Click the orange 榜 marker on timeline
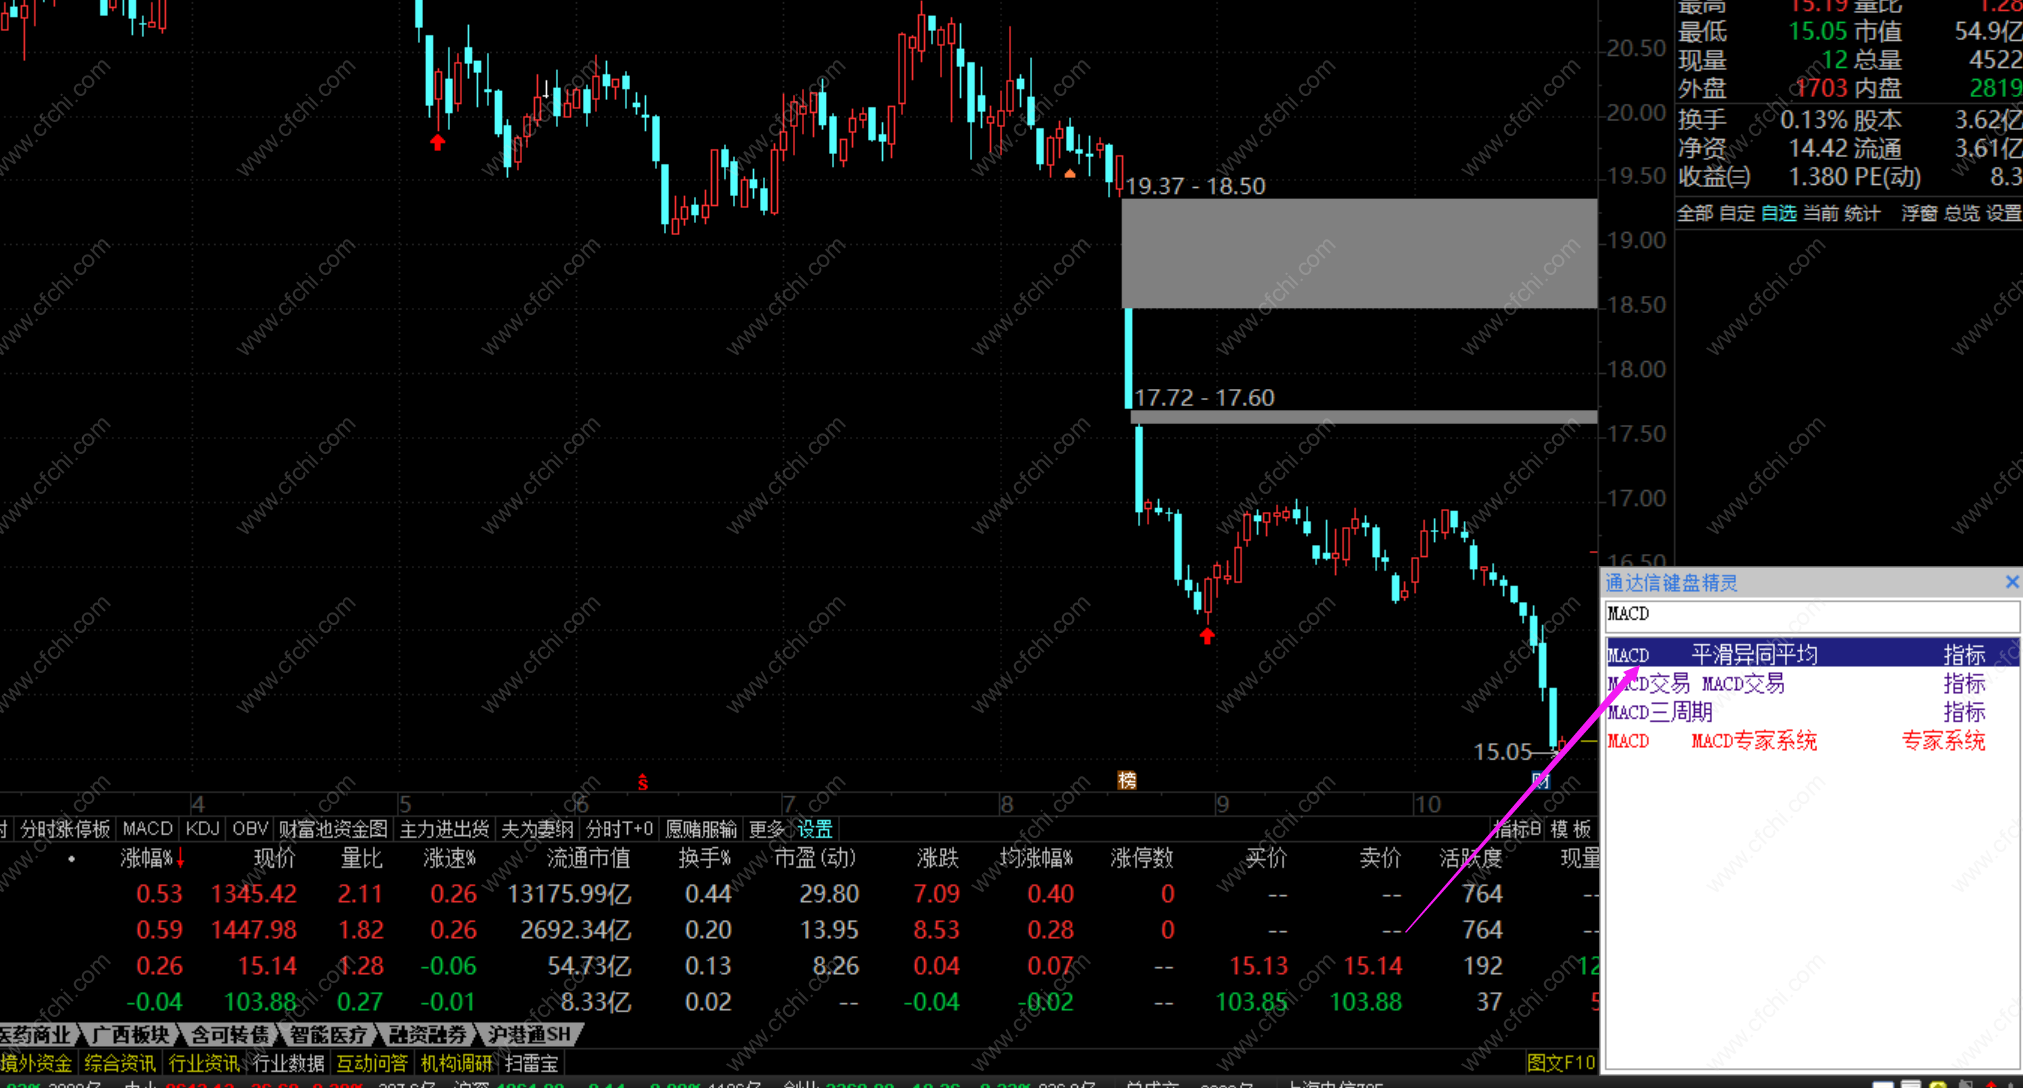This screenshot has width=2023, height=1088. click(x=1127, y=780)
